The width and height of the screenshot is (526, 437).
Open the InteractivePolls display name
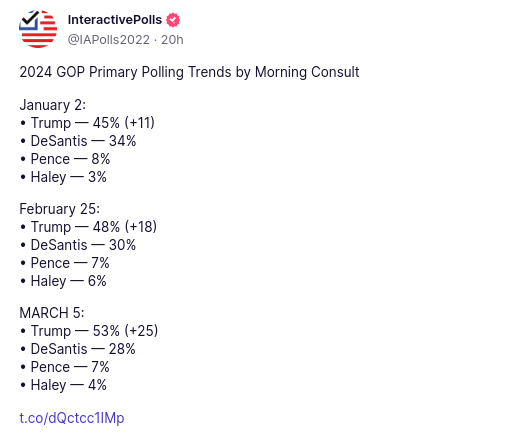[115, 20]
